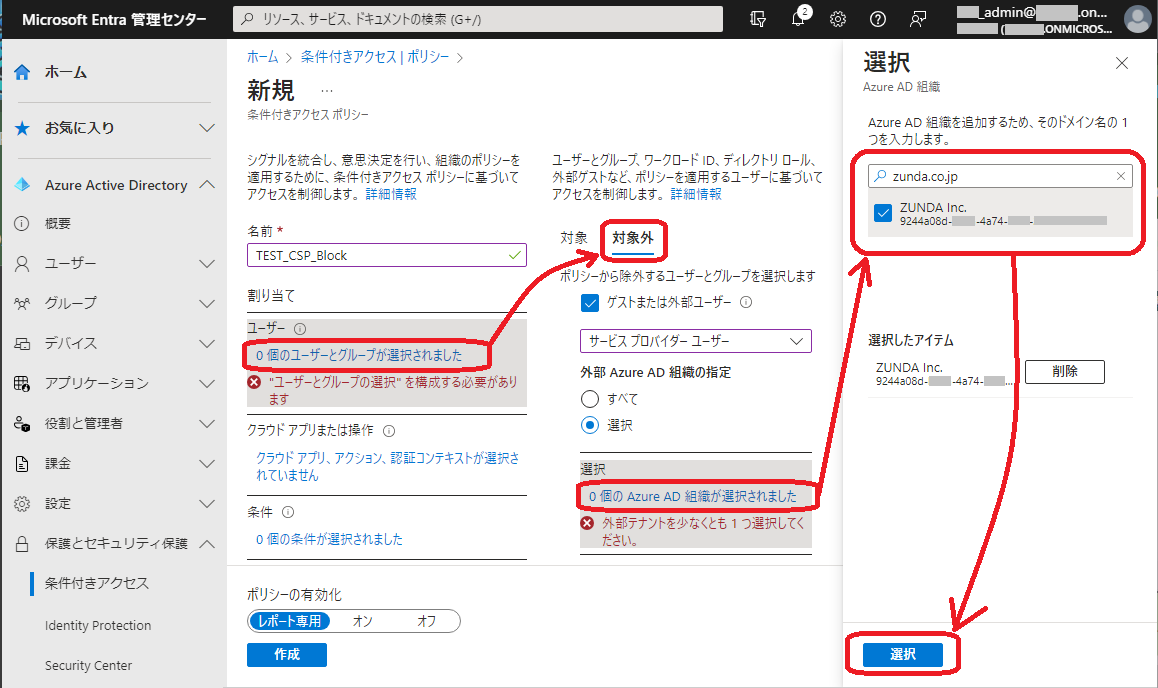Click the favorites star icon
Image resolution: width=1158 pixels, height=688 pixels.
22,128
